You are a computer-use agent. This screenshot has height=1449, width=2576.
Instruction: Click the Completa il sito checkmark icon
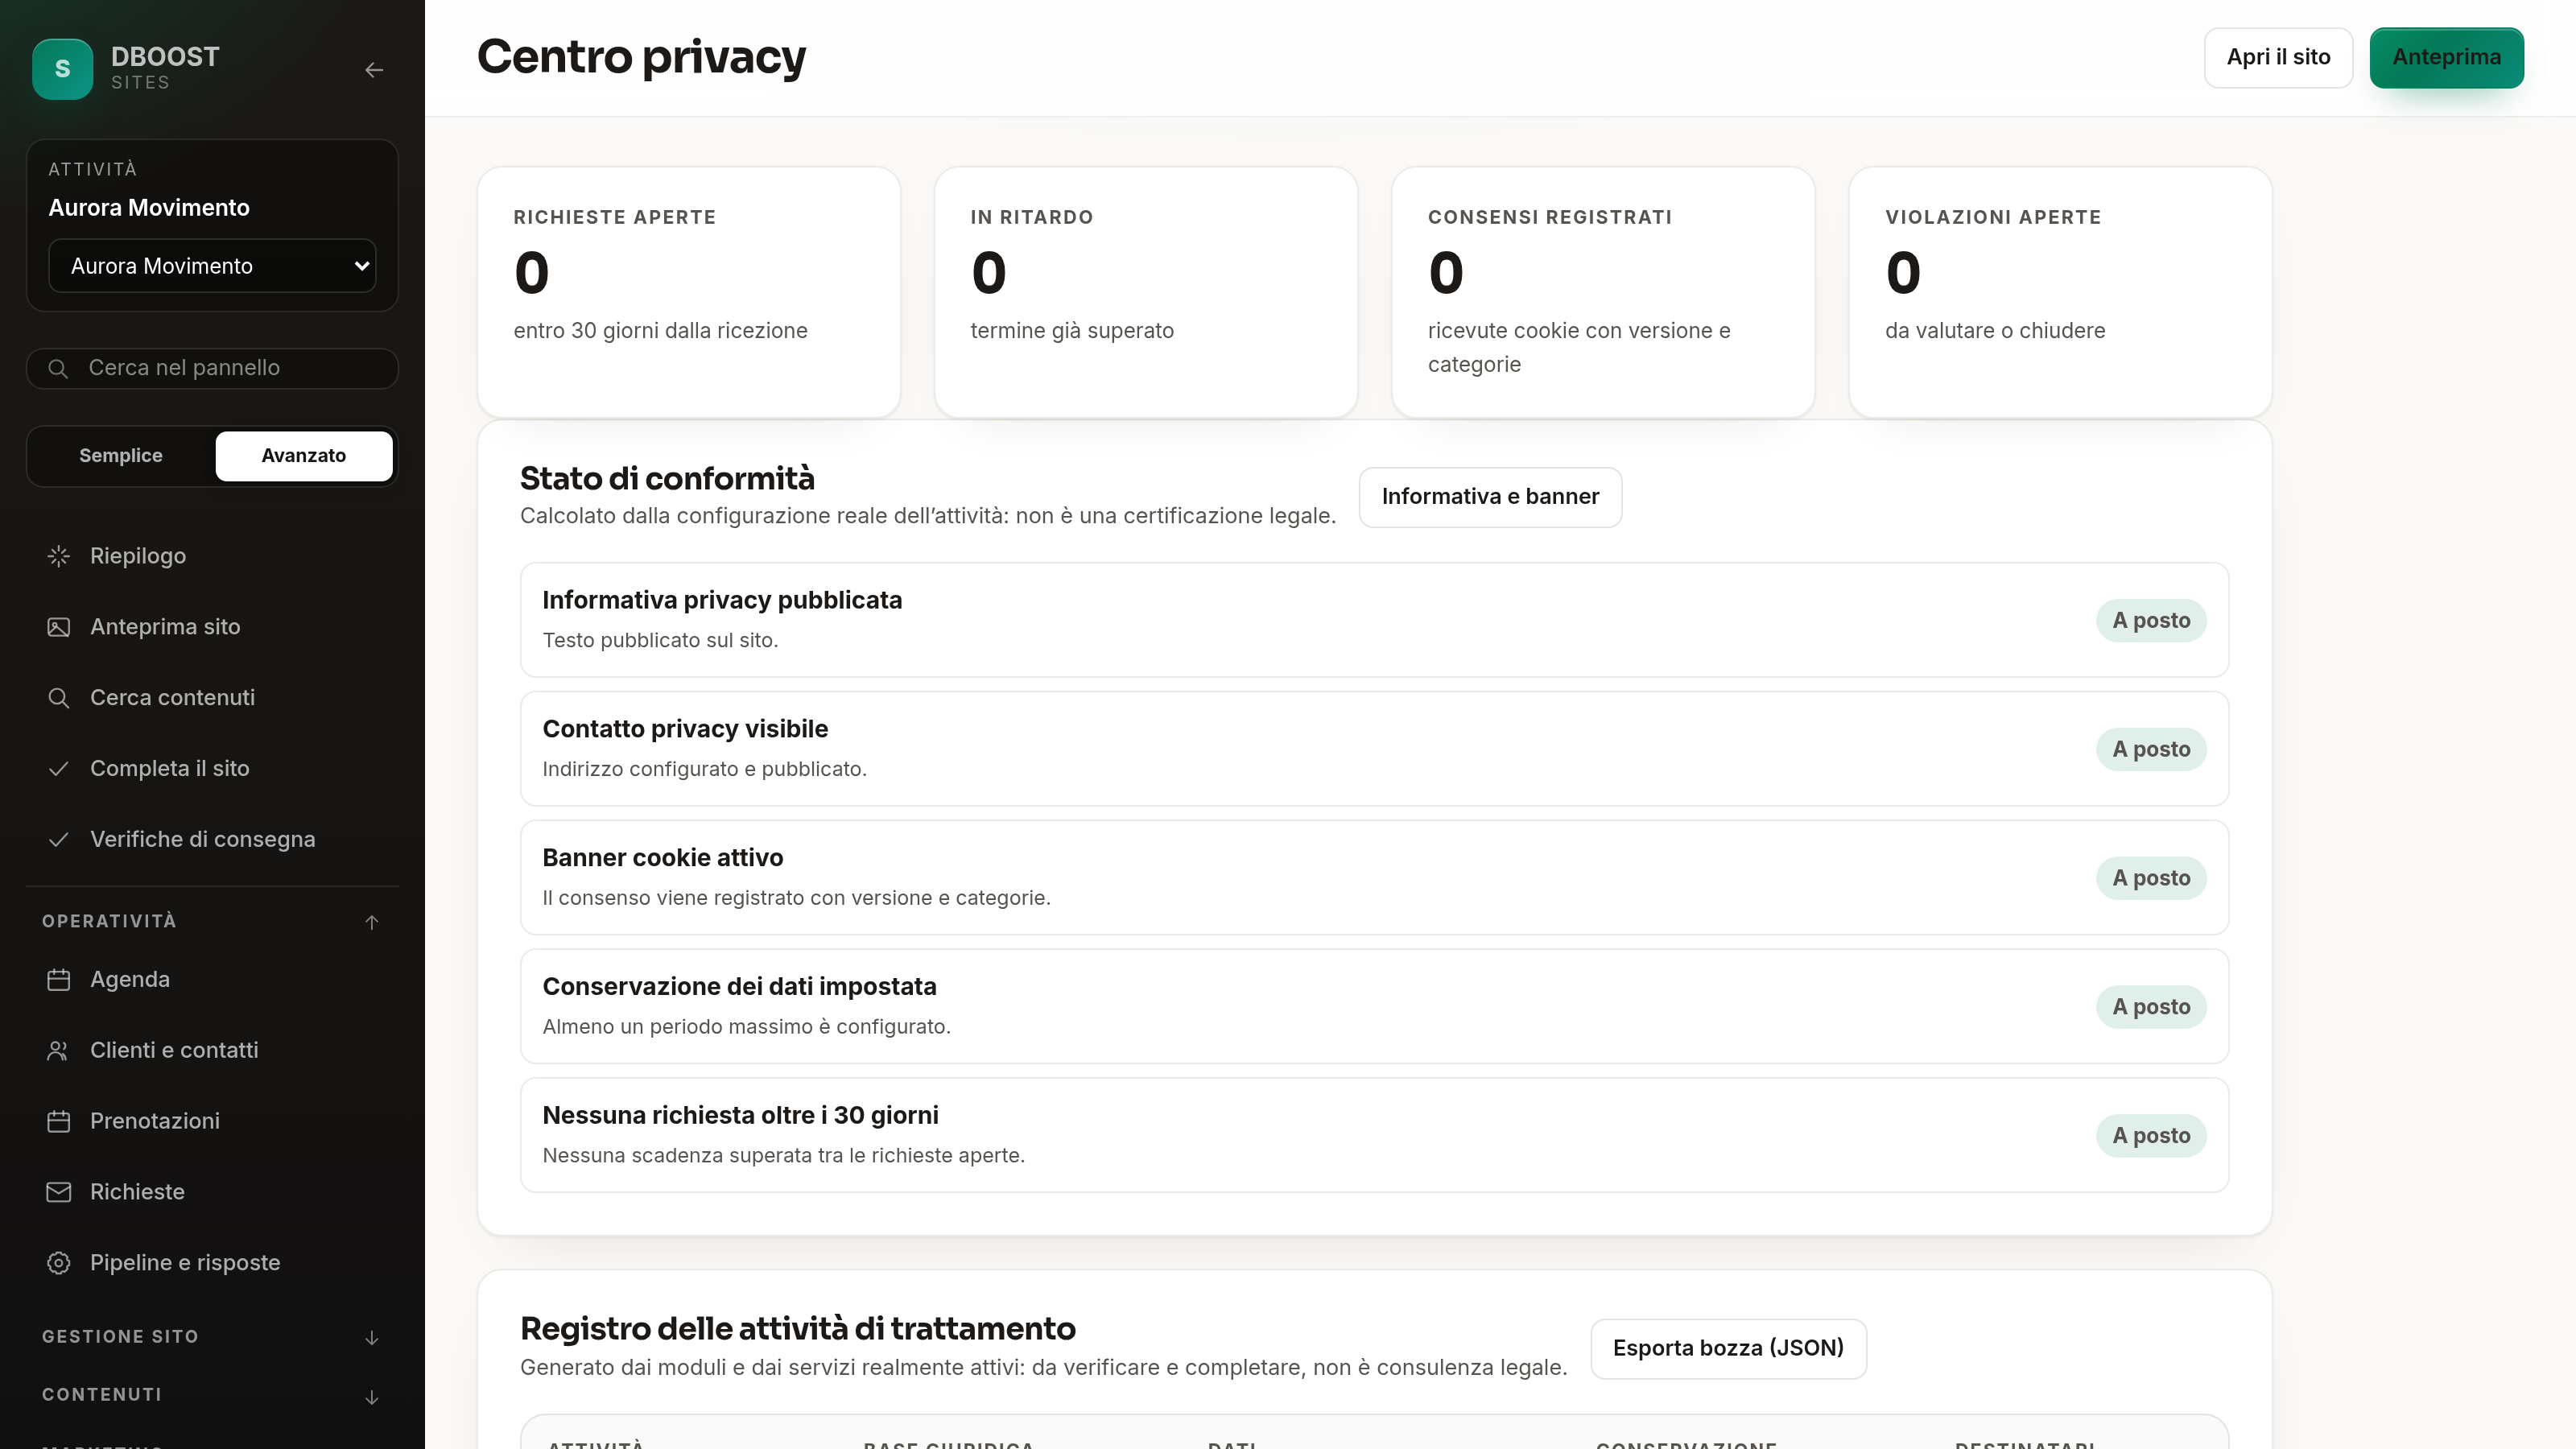coord(59,768)
